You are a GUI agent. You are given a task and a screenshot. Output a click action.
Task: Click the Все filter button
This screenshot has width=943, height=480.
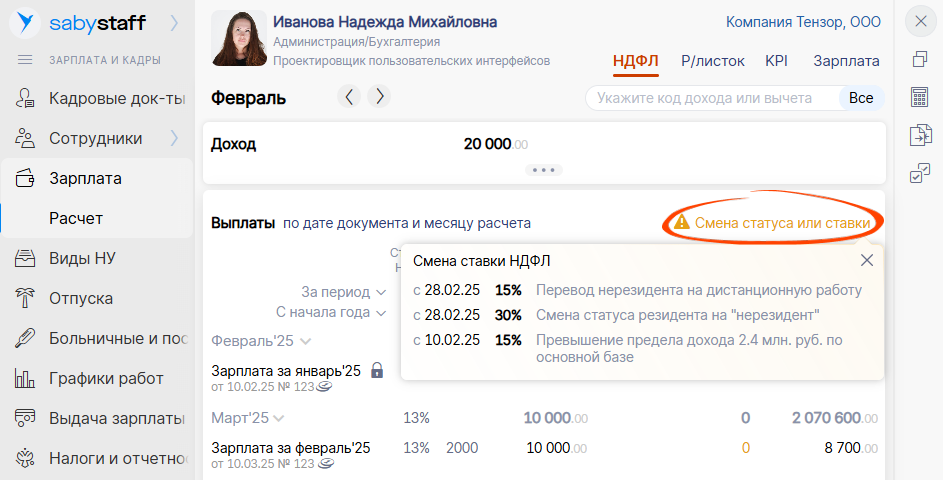pyautogui.click(x=860, y=98)
